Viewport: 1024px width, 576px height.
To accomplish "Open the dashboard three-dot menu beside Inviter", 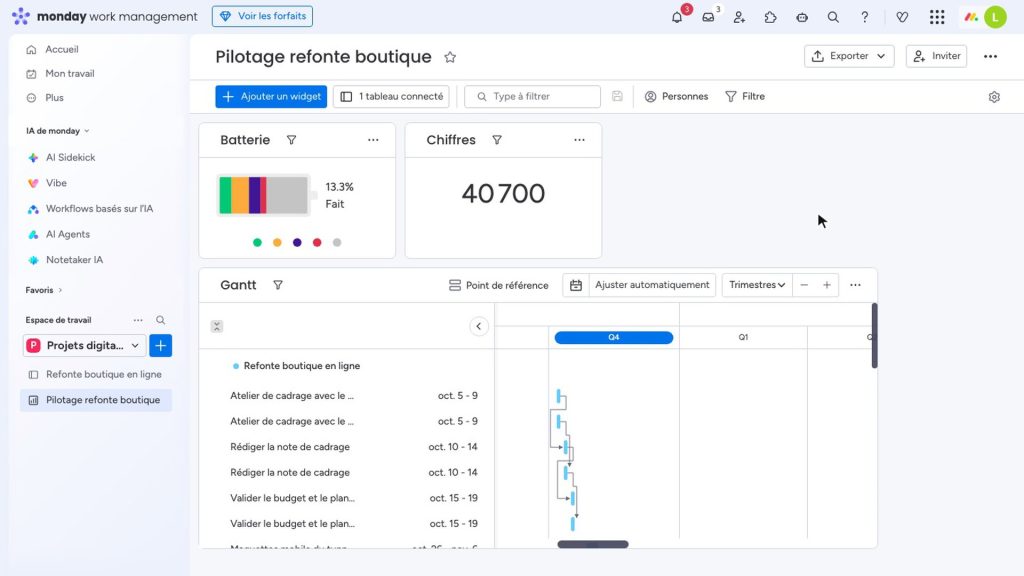I will point(991,56).
